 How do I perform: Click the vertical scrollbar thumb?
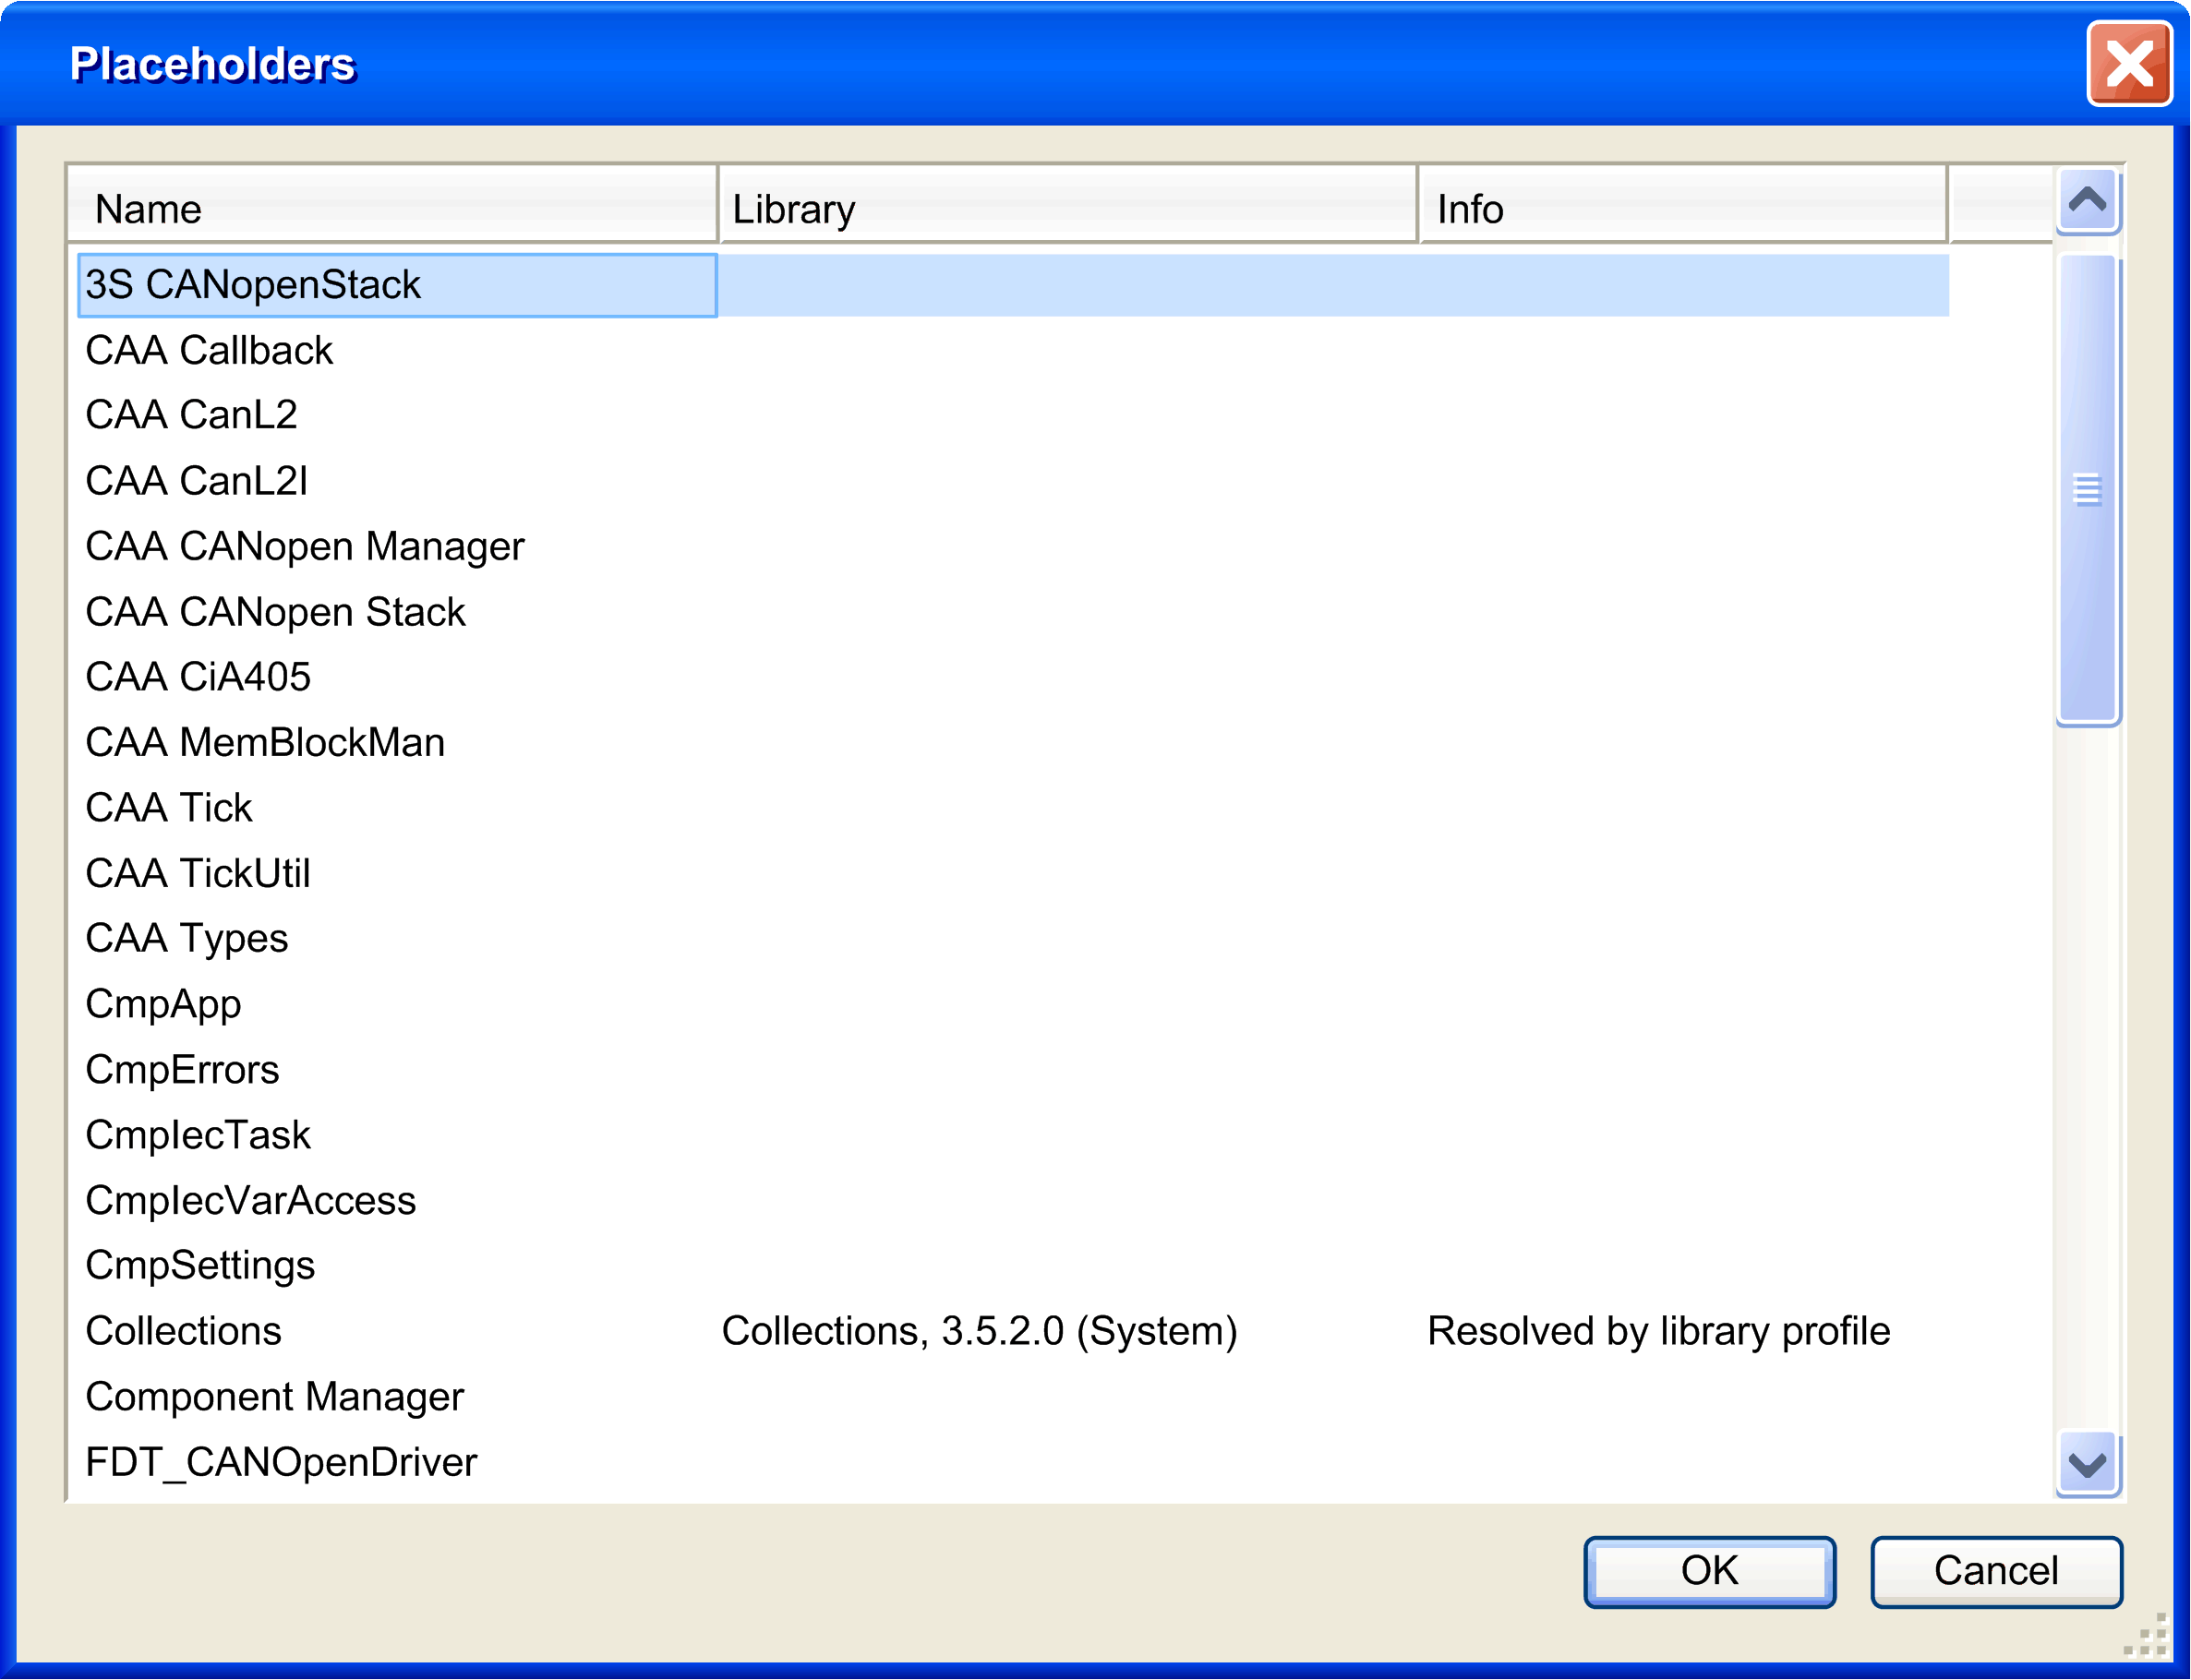point(2087,490)
